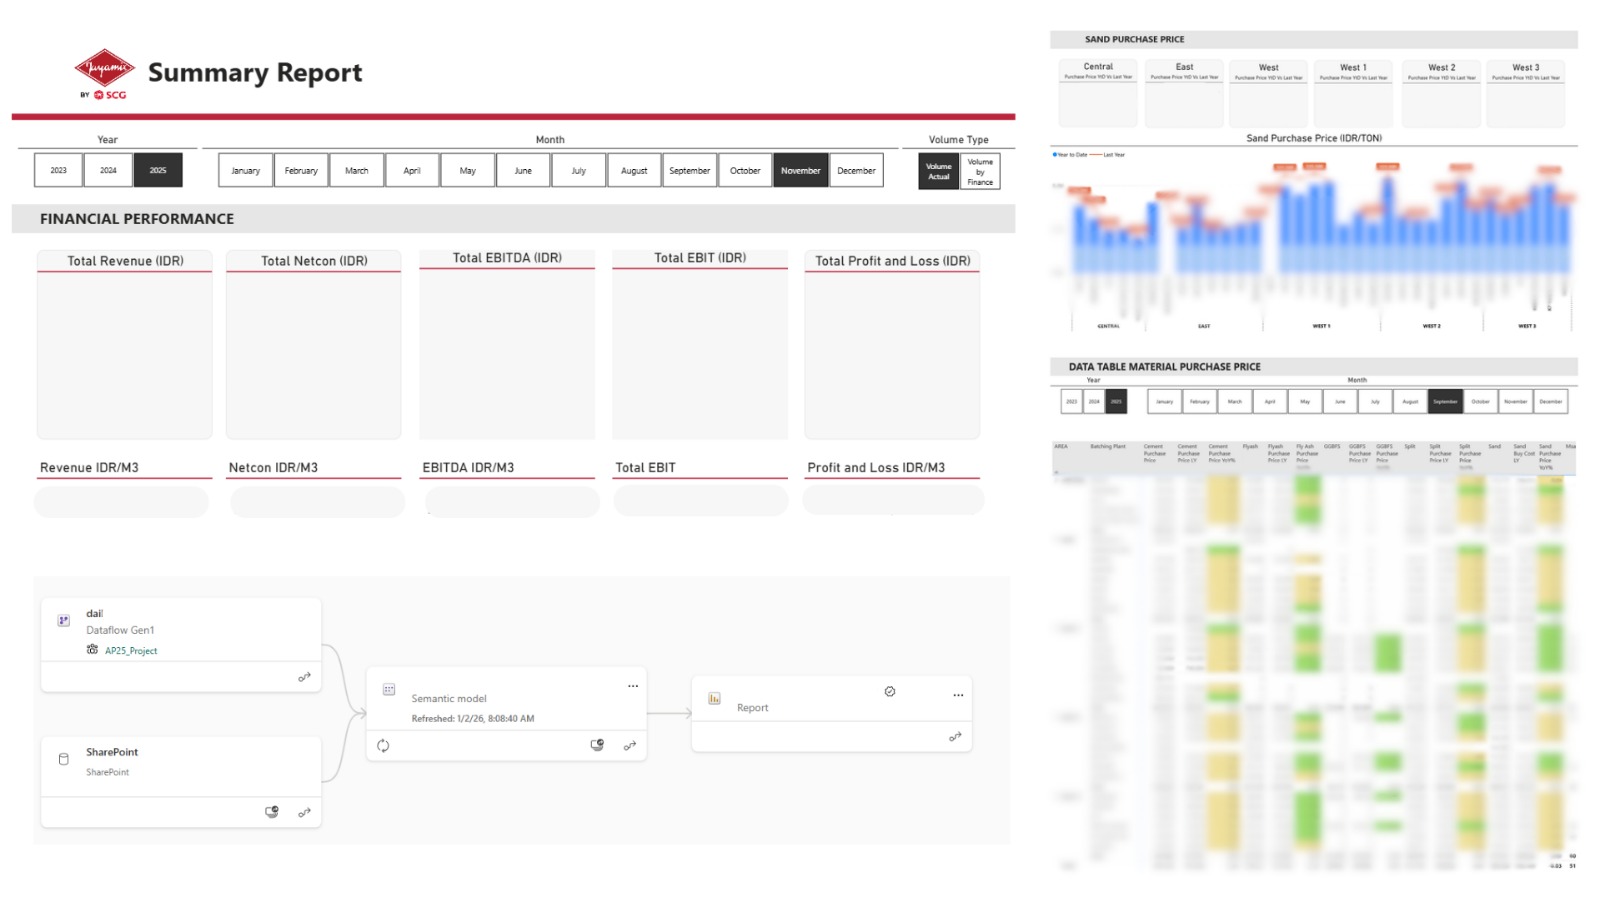
Task: Select August in Summary Report month slicer
Action: tap(634, 170)
